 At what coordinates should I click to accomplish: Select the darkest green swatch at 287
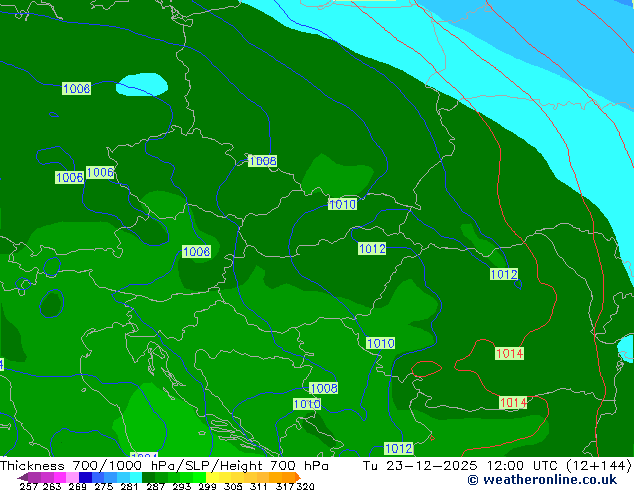point(148,477)
